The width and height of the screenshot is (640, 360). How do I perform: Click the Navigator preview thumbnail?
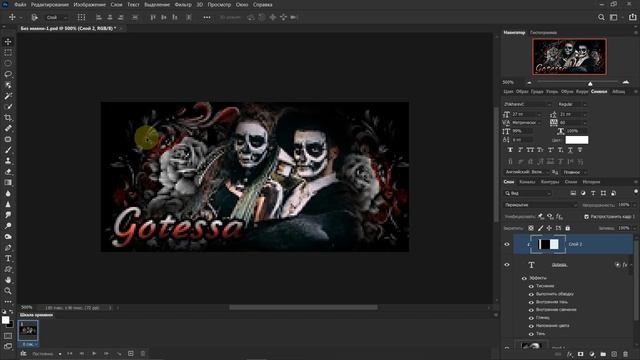(x=569, y=57)
